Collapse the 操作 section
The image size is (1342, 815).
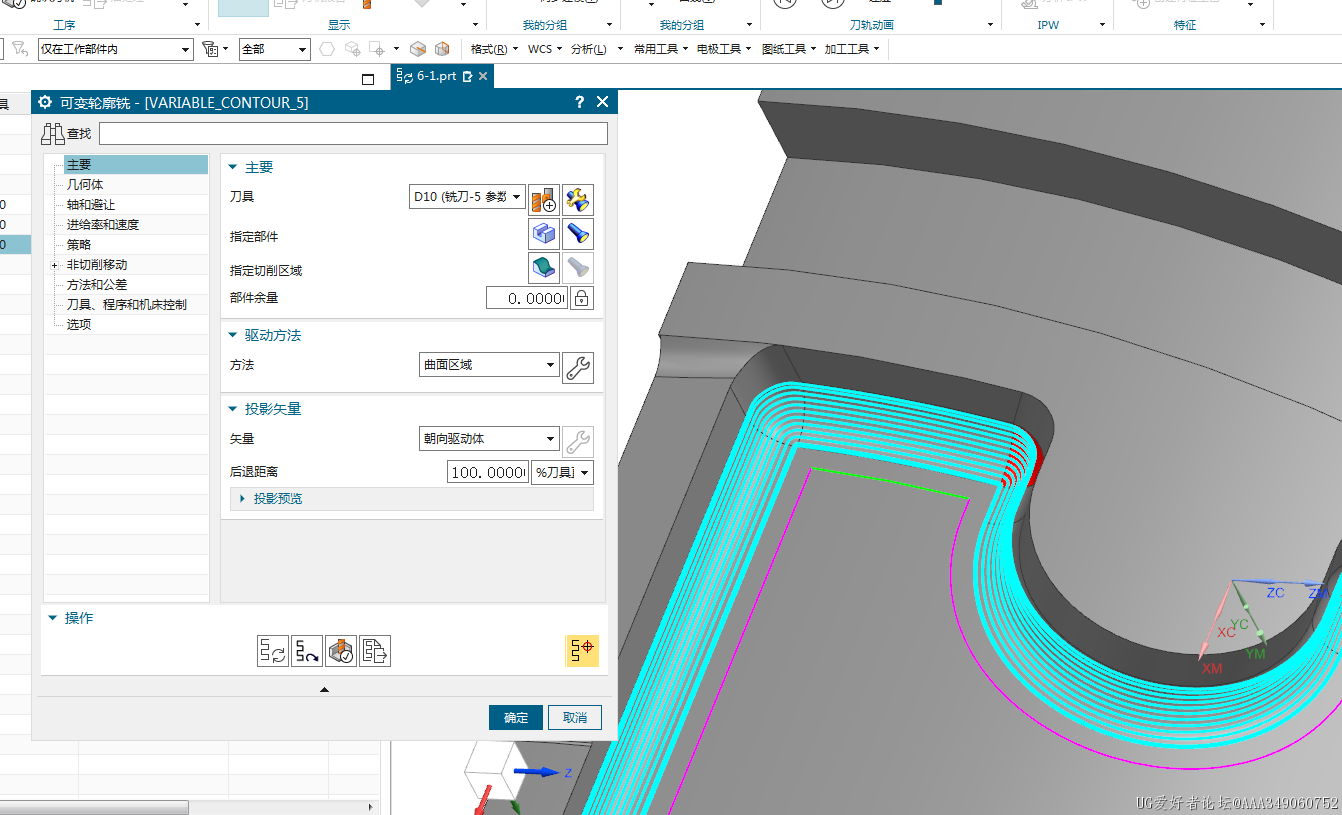[70, 618]
